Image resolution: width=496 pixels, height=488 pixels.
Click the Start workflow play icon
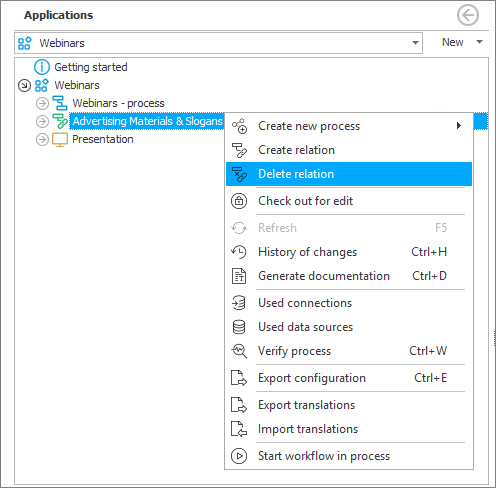[x=239, y=456]
